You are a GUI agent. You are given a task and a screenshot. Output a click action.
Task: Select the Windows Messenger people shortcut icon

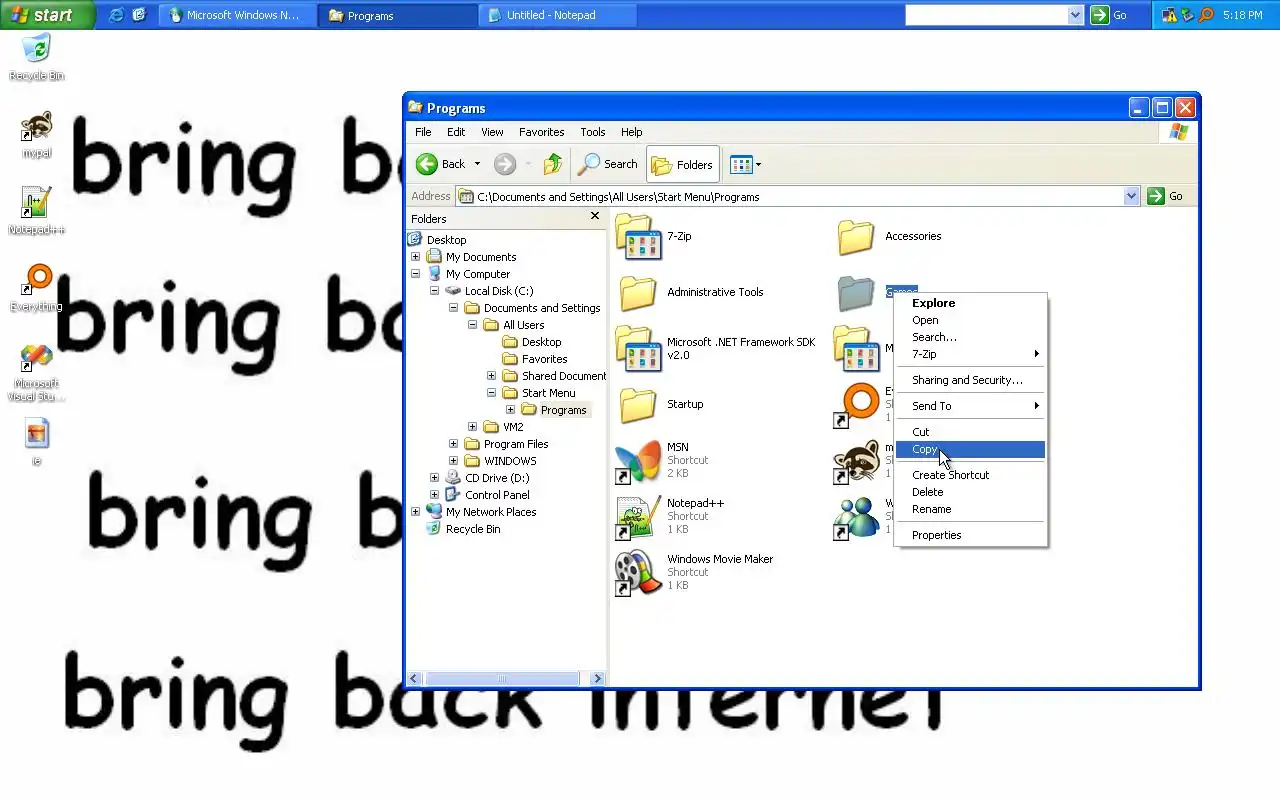(857, 517)
